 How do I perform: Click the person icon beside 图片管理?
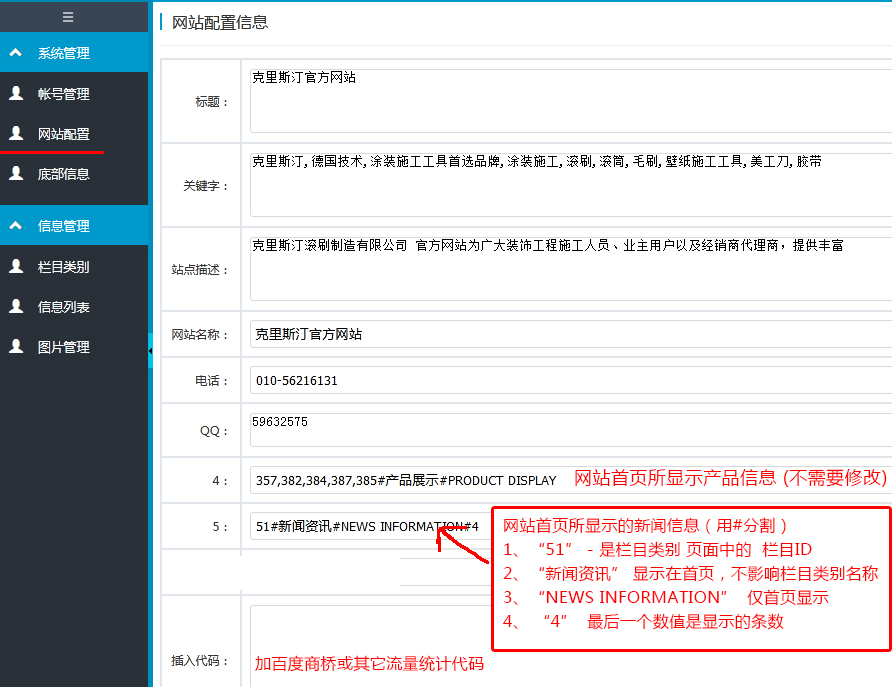tap(16, 346)
